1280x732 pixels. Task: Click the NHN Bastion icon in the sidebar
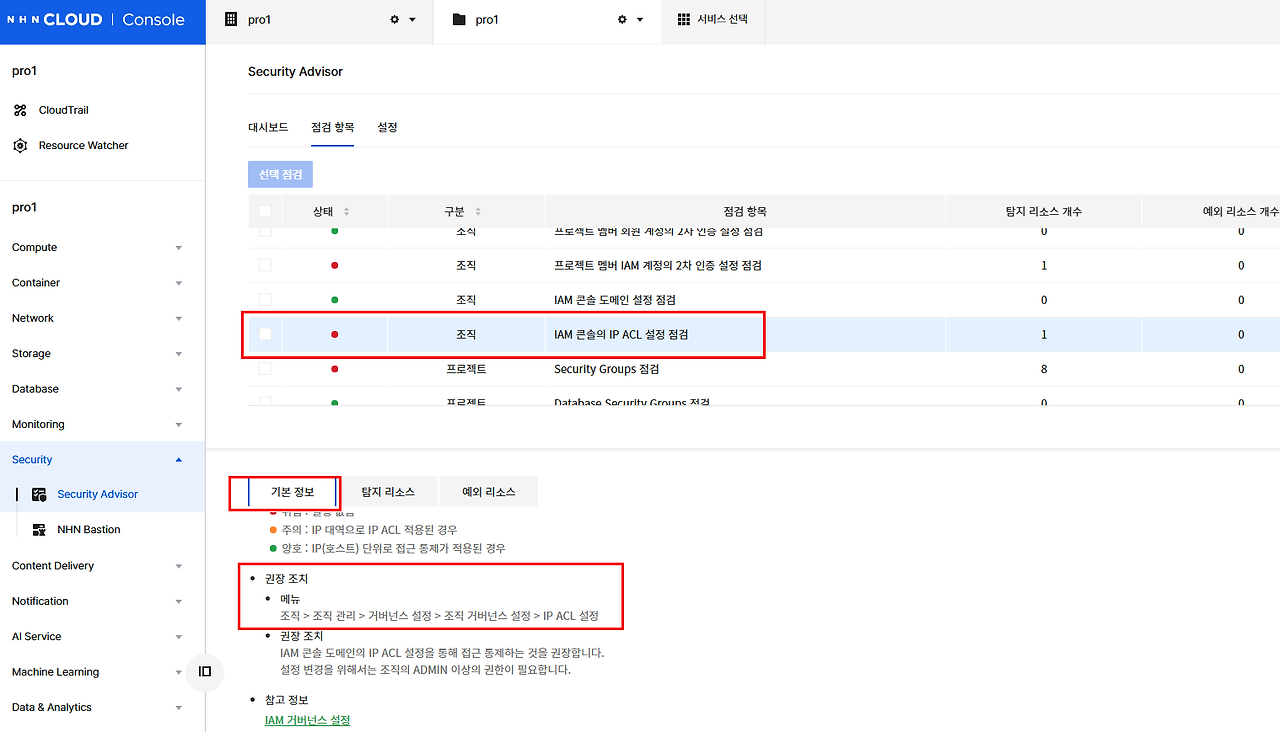click(x=40, y=530)
